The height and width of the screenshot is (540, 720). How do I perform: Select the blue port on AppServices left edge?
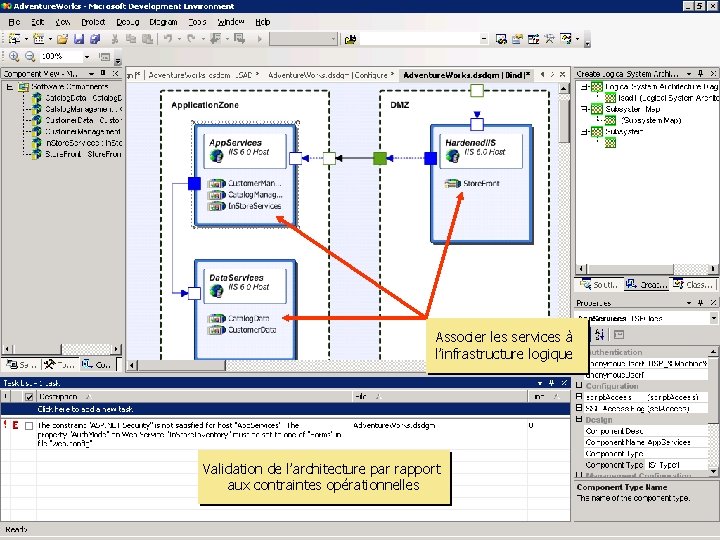point(194,184)
